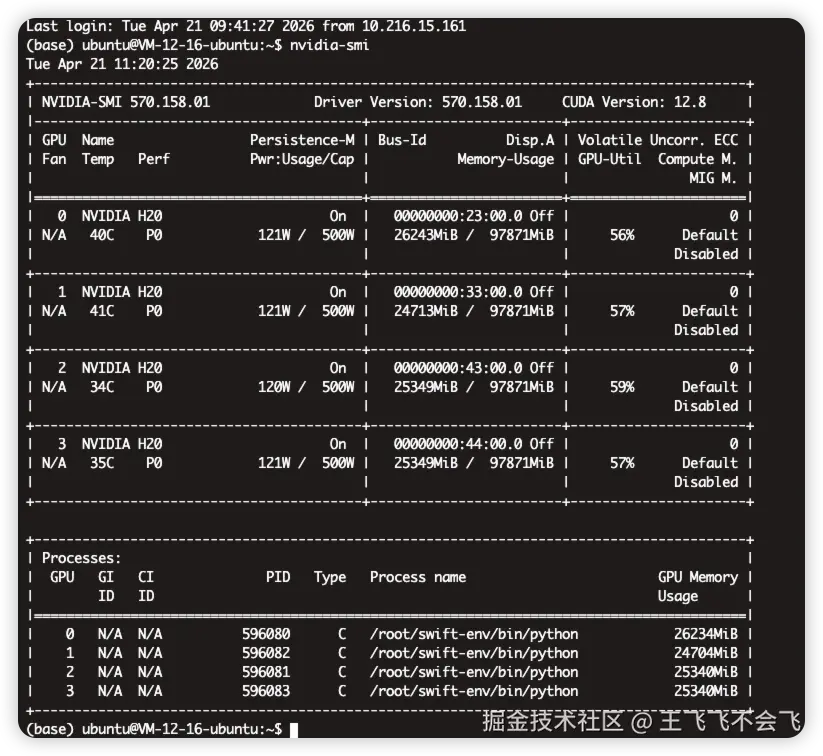Click the shell prompt cursor at bottom
The width and height of the screenshot is (823, 756).
[x=294, y=730]
